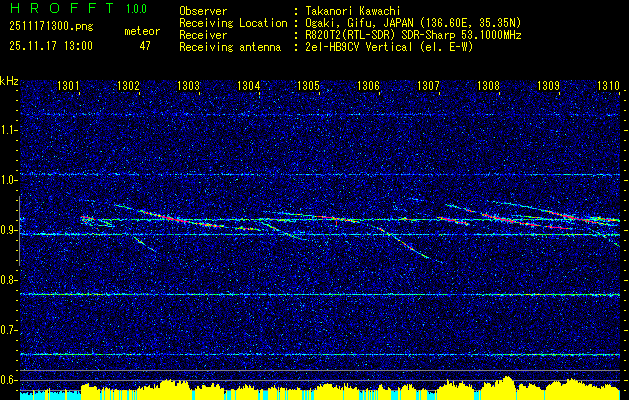Image resolution: width=629 pixels, height=400 pixels.
Task: Click the 1307 time marker
Action: click(428, 85)
